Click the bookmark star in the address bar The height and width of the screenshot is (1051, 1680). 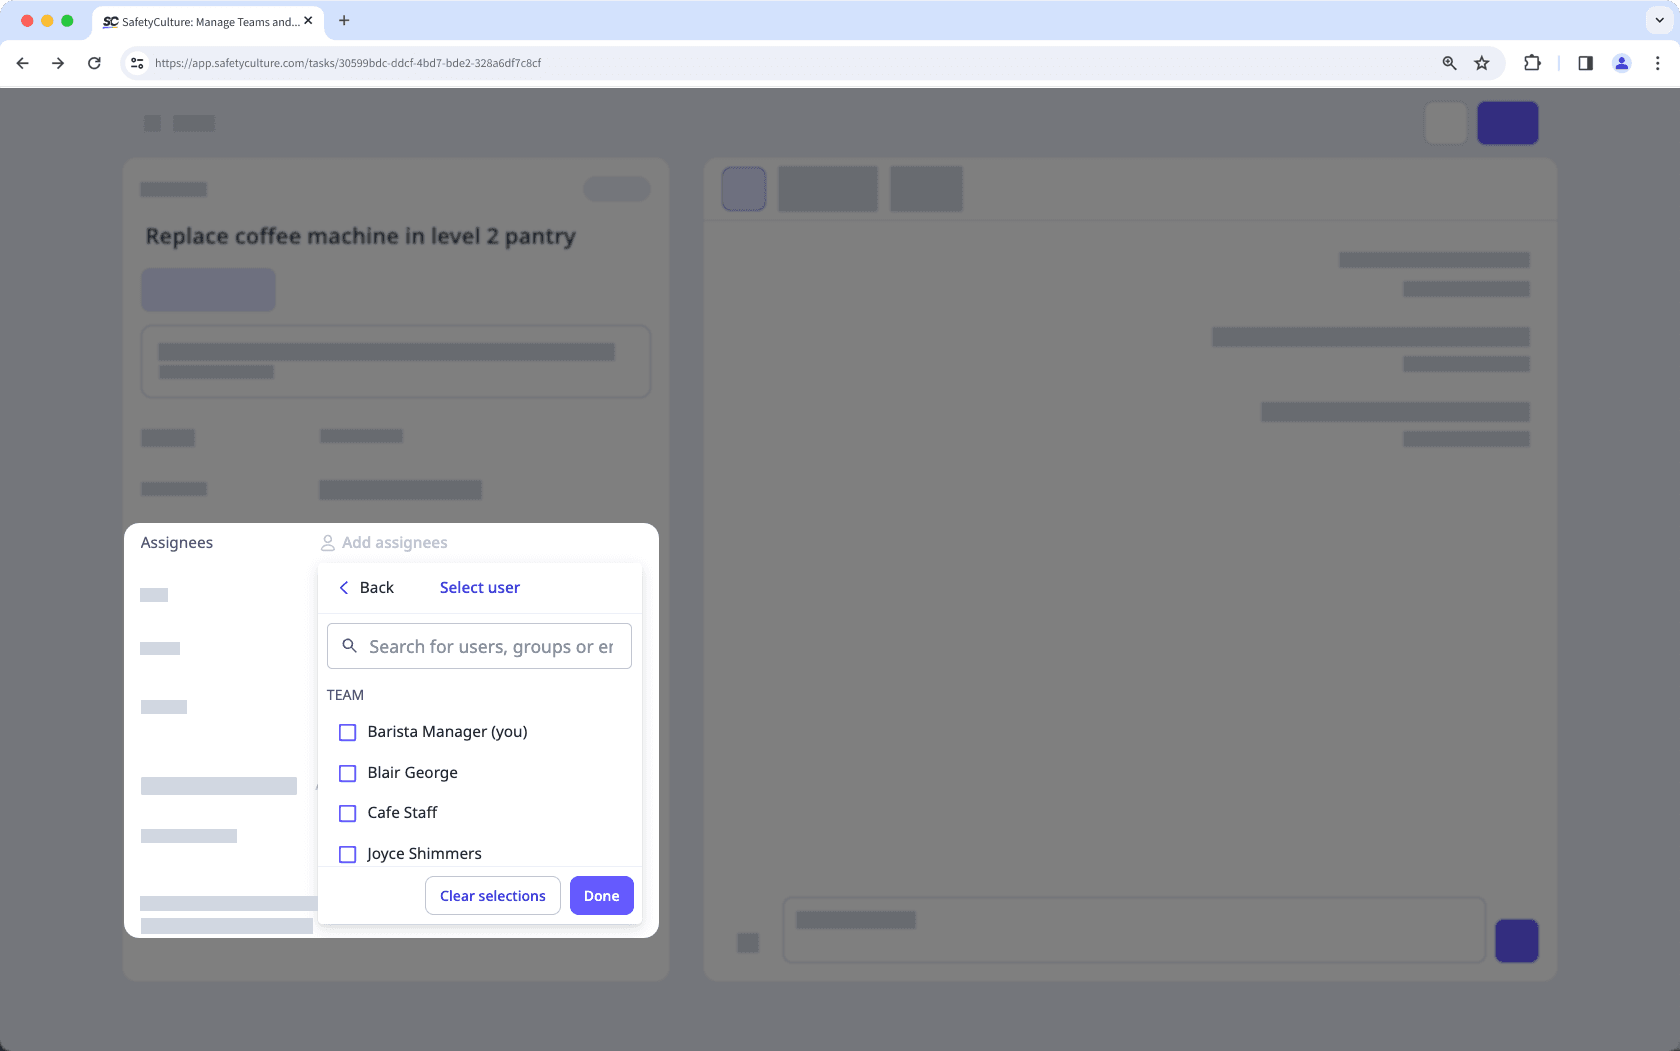[1482, 62]
